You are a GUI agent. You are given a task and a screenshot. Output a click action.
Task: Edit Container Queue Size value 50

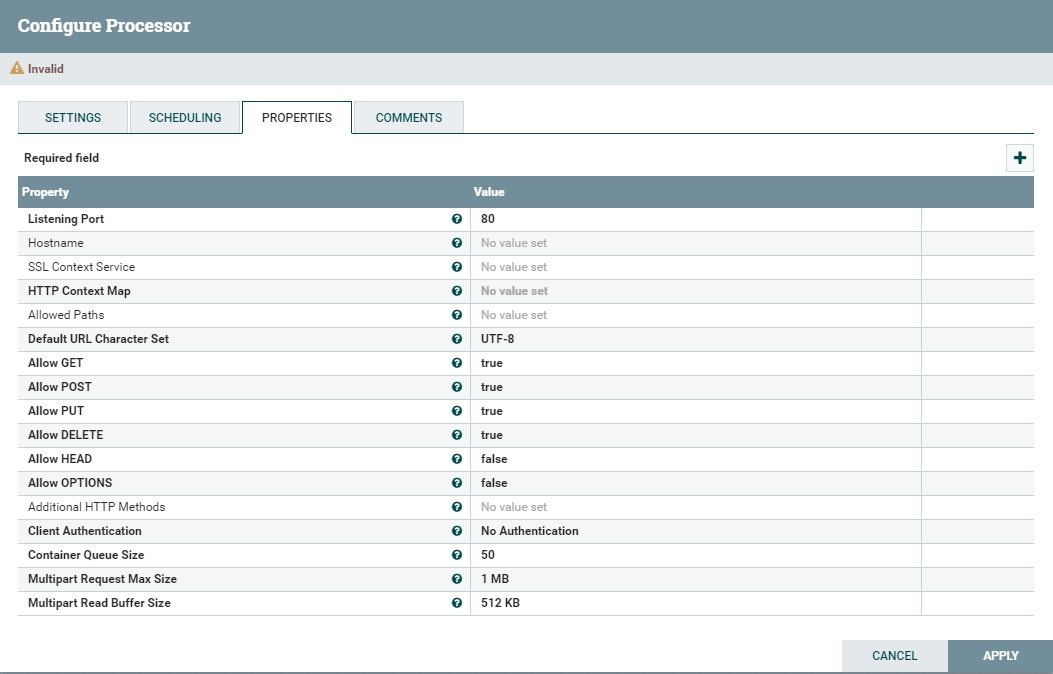coord(696,555)
